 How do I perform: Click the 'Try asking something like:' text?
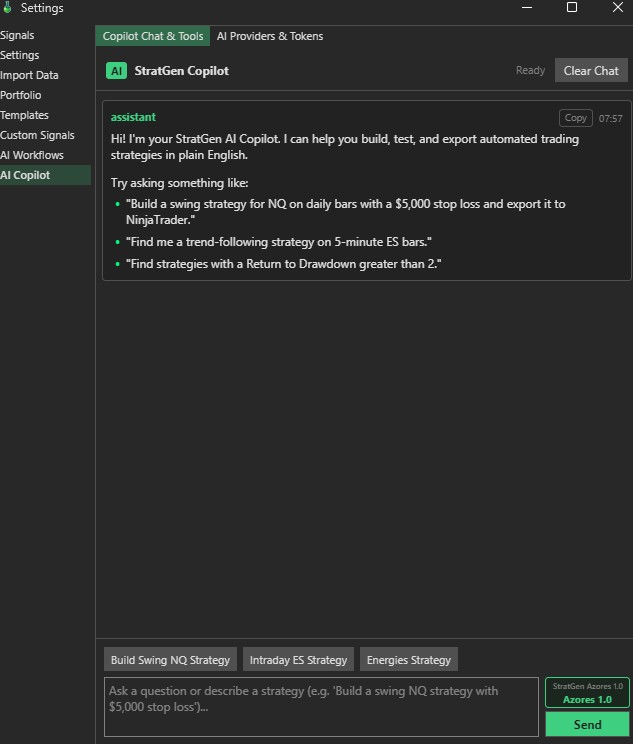pos(179,183)
